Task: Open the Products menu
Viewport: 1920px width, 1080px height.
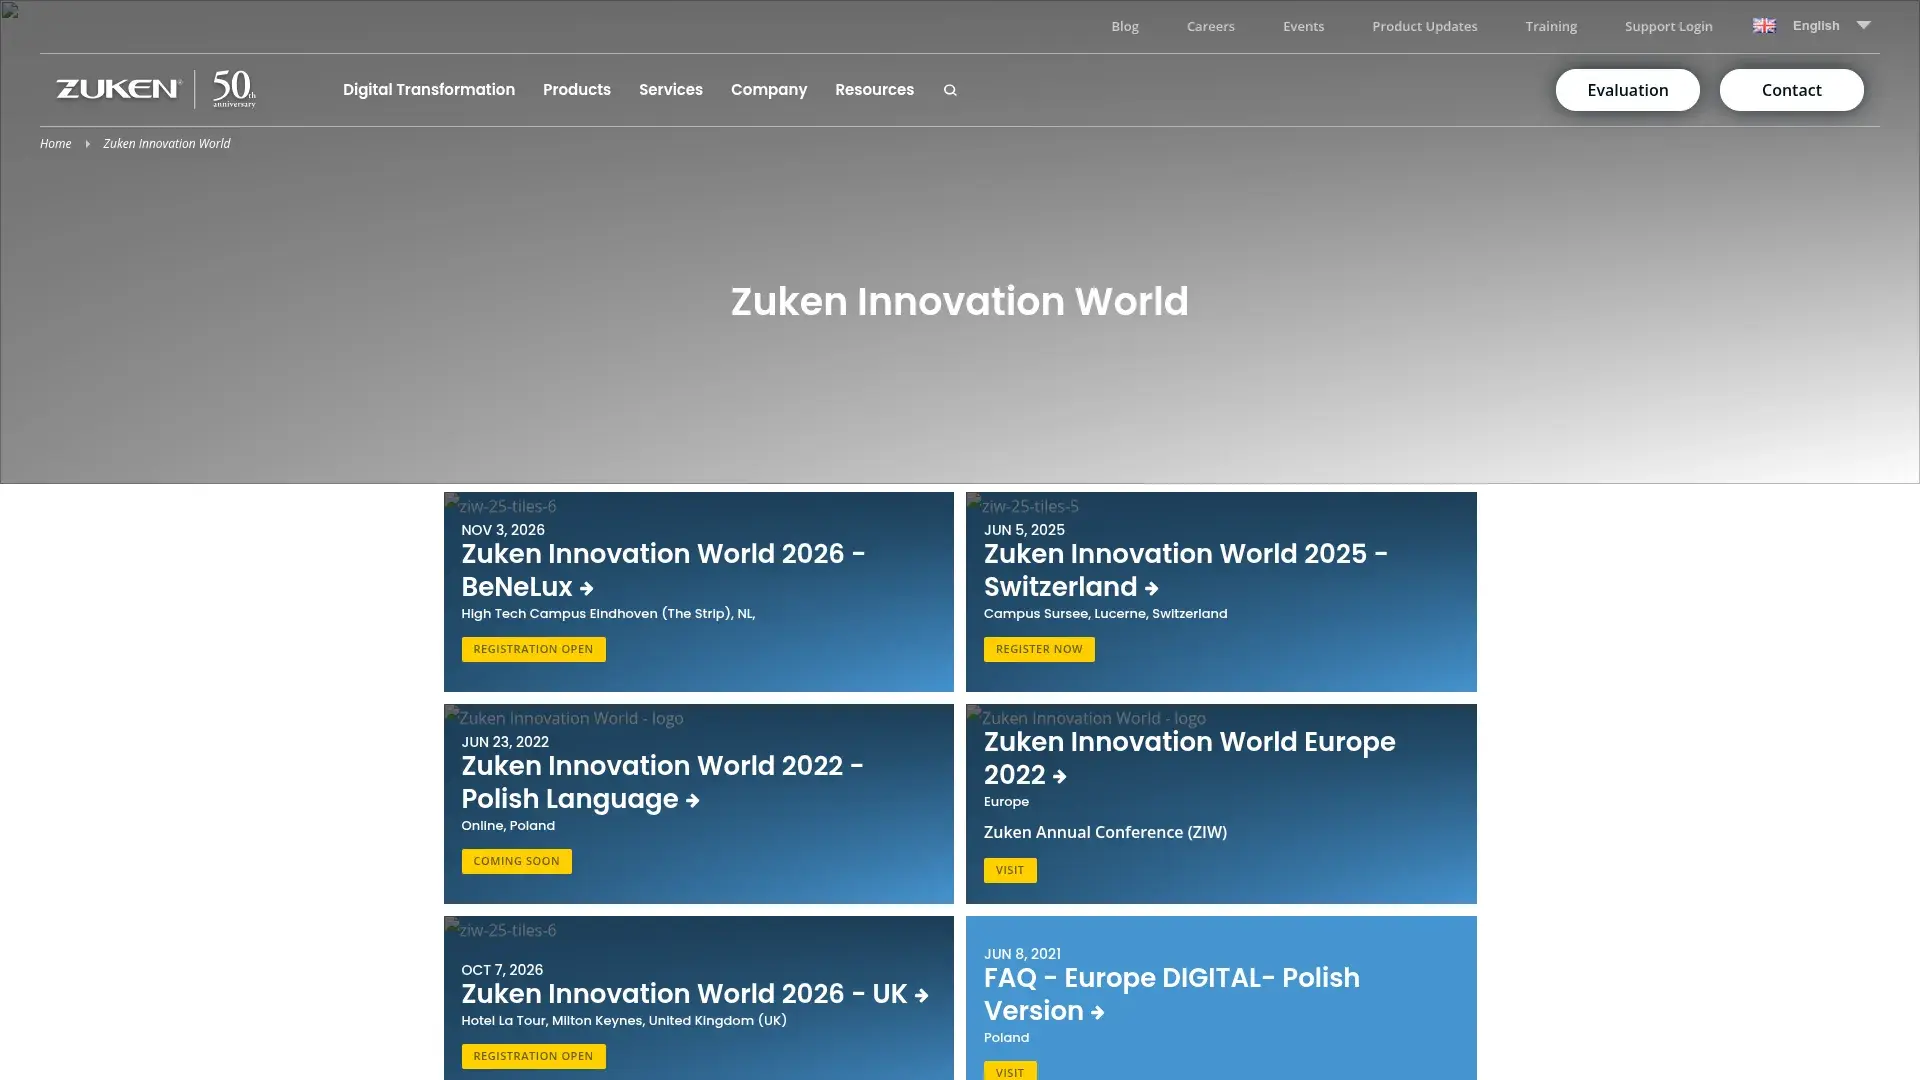Action: [577, 90]
